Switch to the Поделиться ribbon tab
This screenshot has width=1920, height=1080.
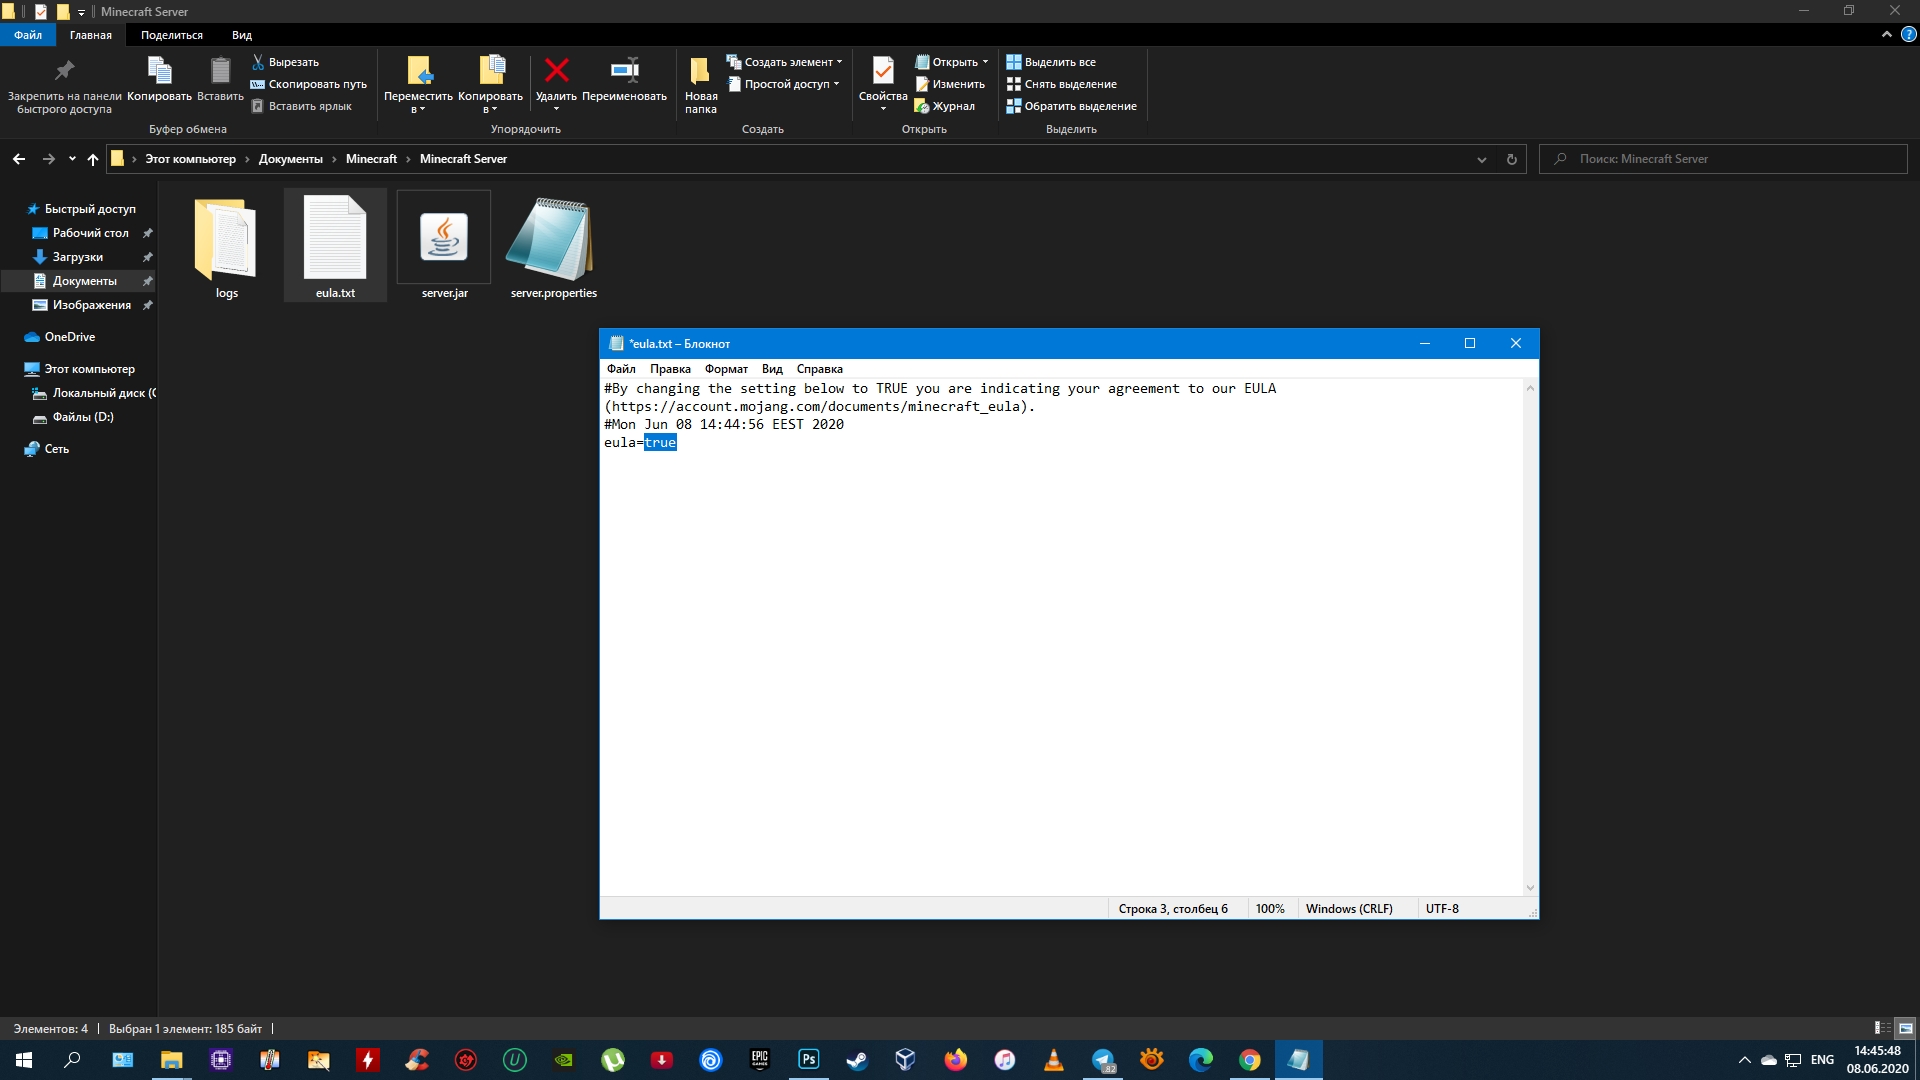click(x=172, y=35)
